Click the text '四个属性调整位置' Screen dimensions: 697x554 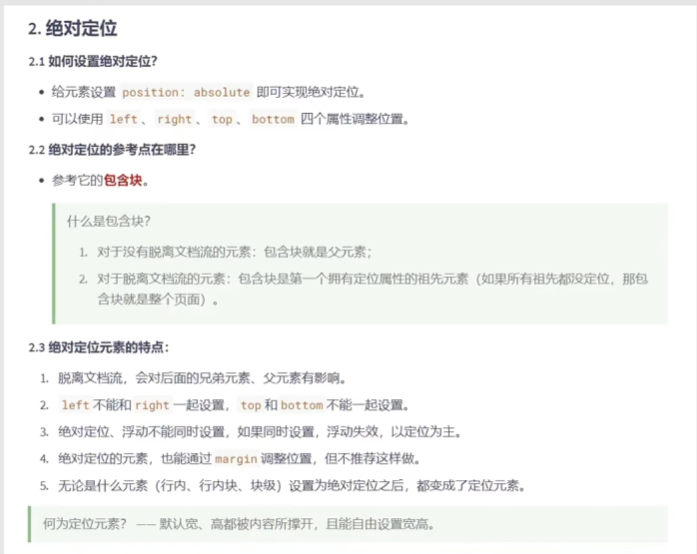pos(352,119)
